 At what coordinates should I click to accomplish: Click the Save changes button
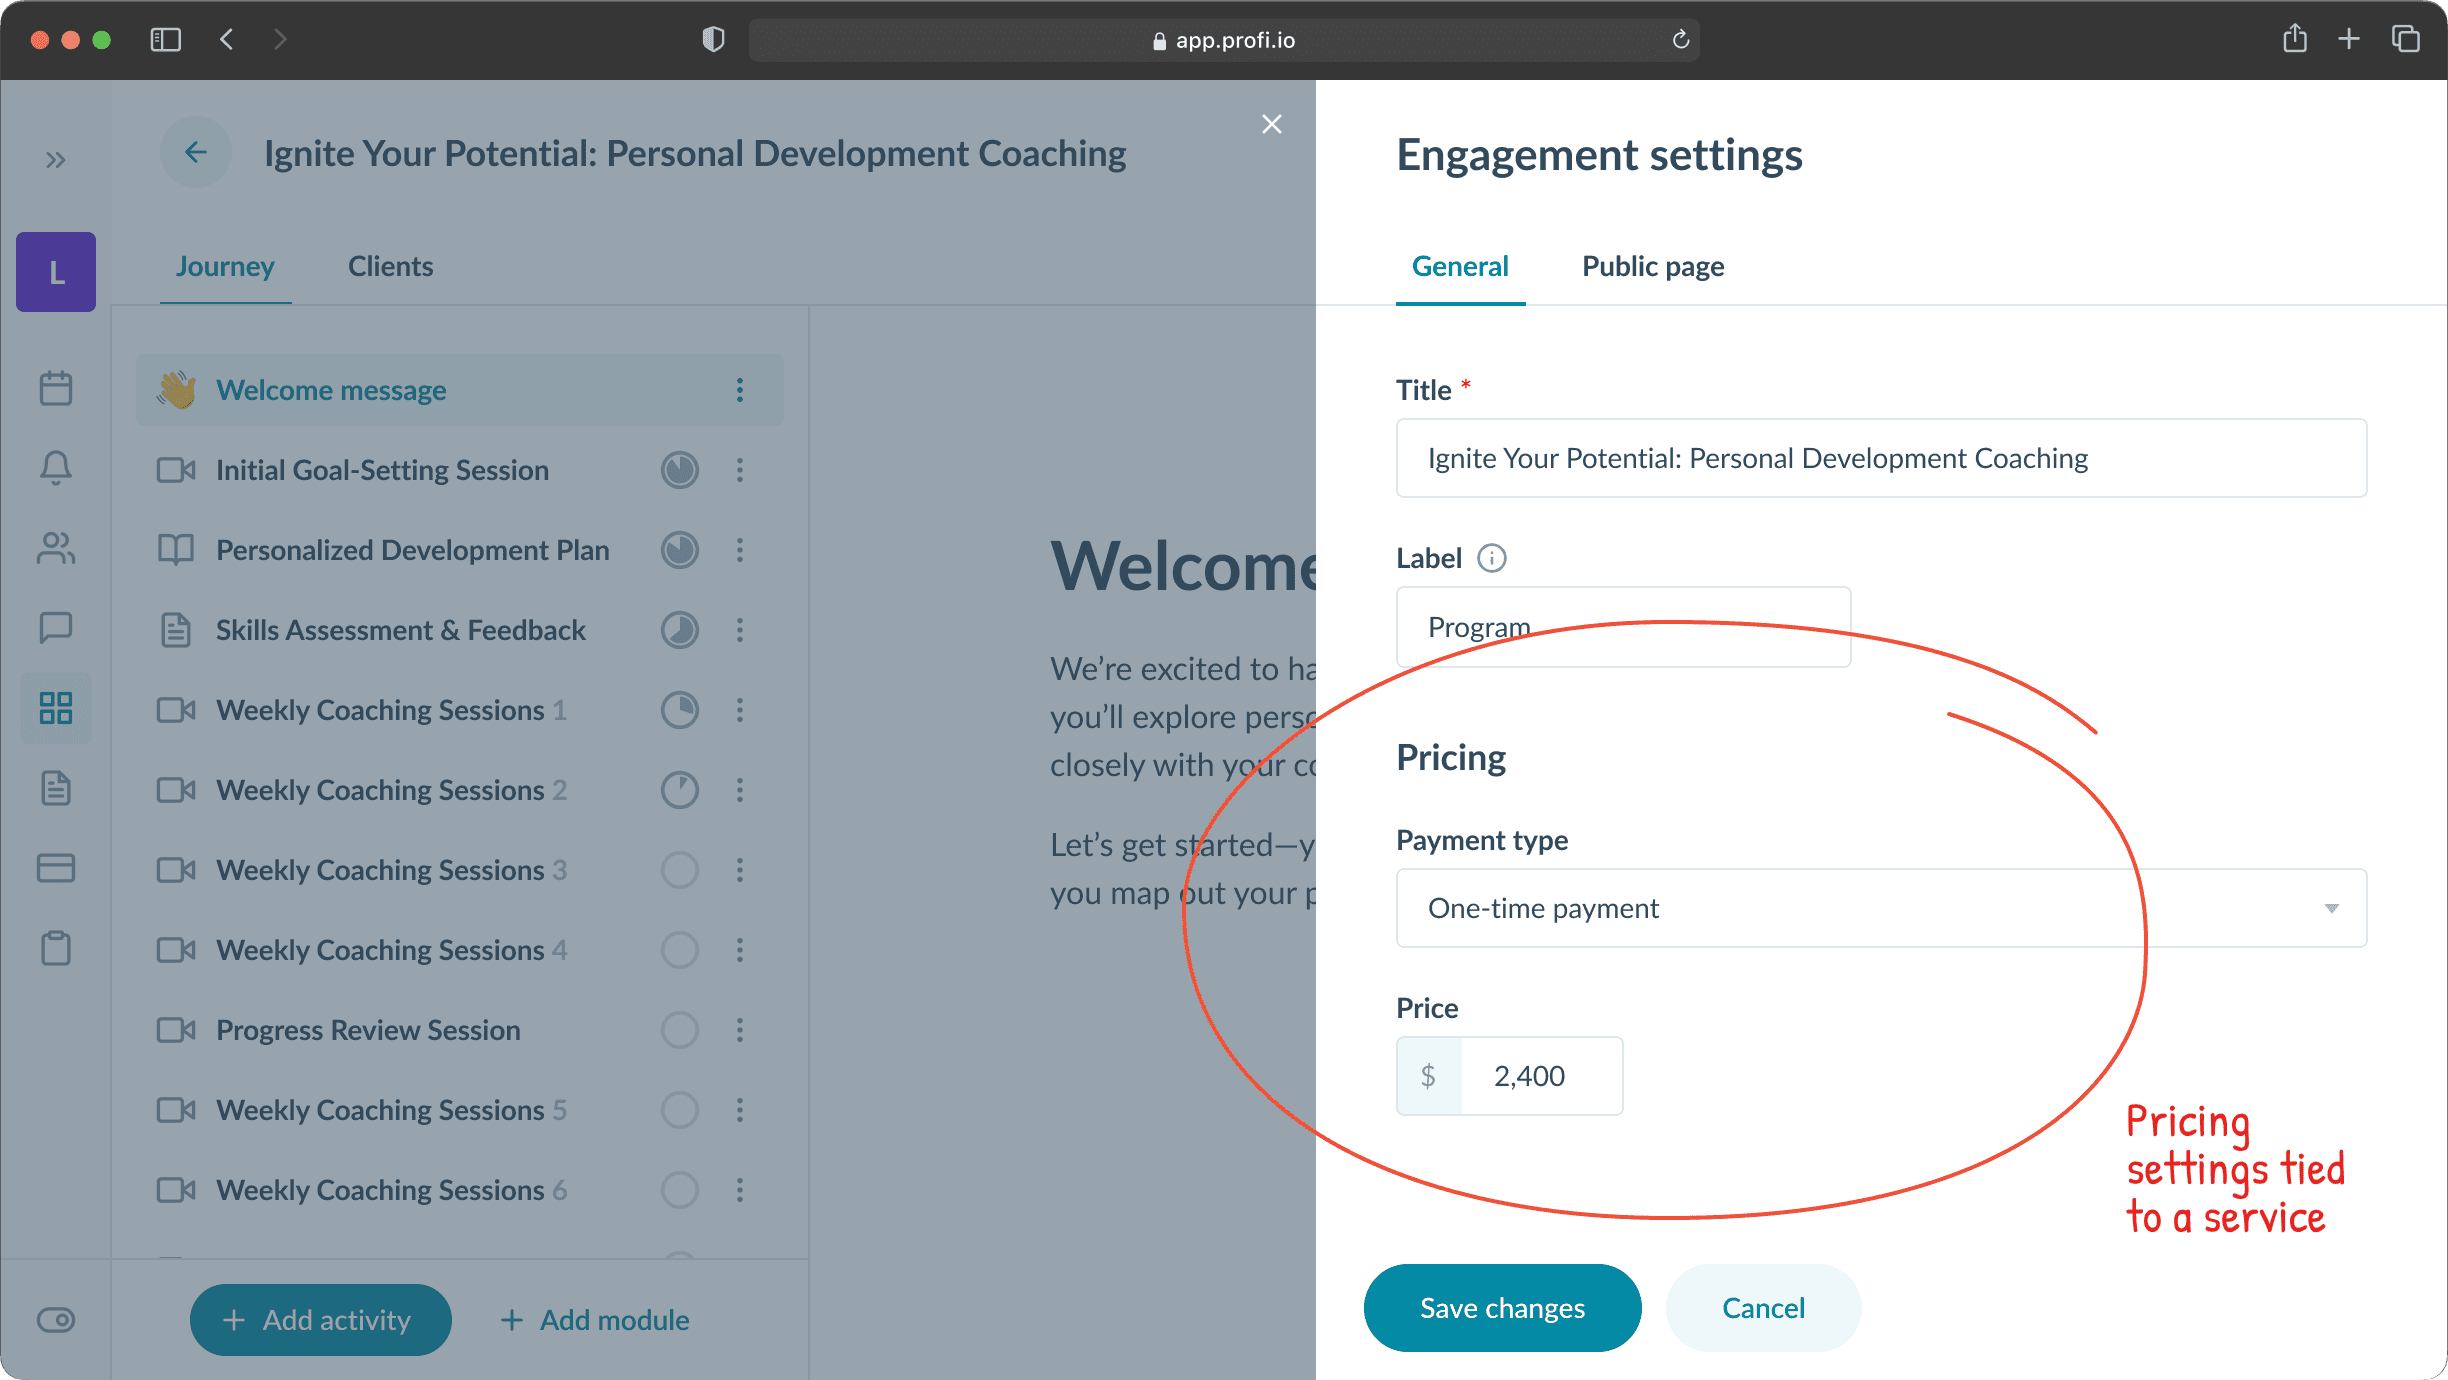click(x=1502, y=1308)
